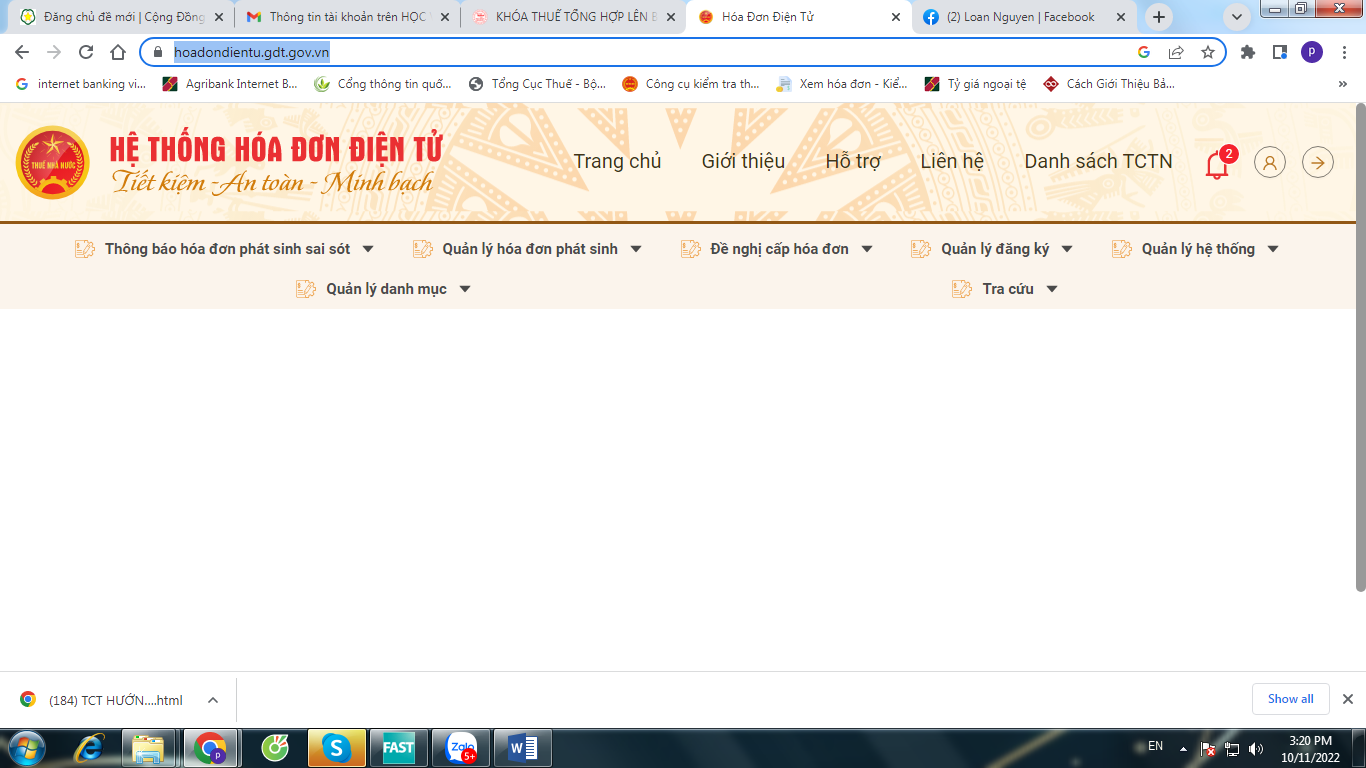Open Chrome extensions puzzle icon
The width and height of the screenshot is (1366, 768).
click(x=1248, y=52)
